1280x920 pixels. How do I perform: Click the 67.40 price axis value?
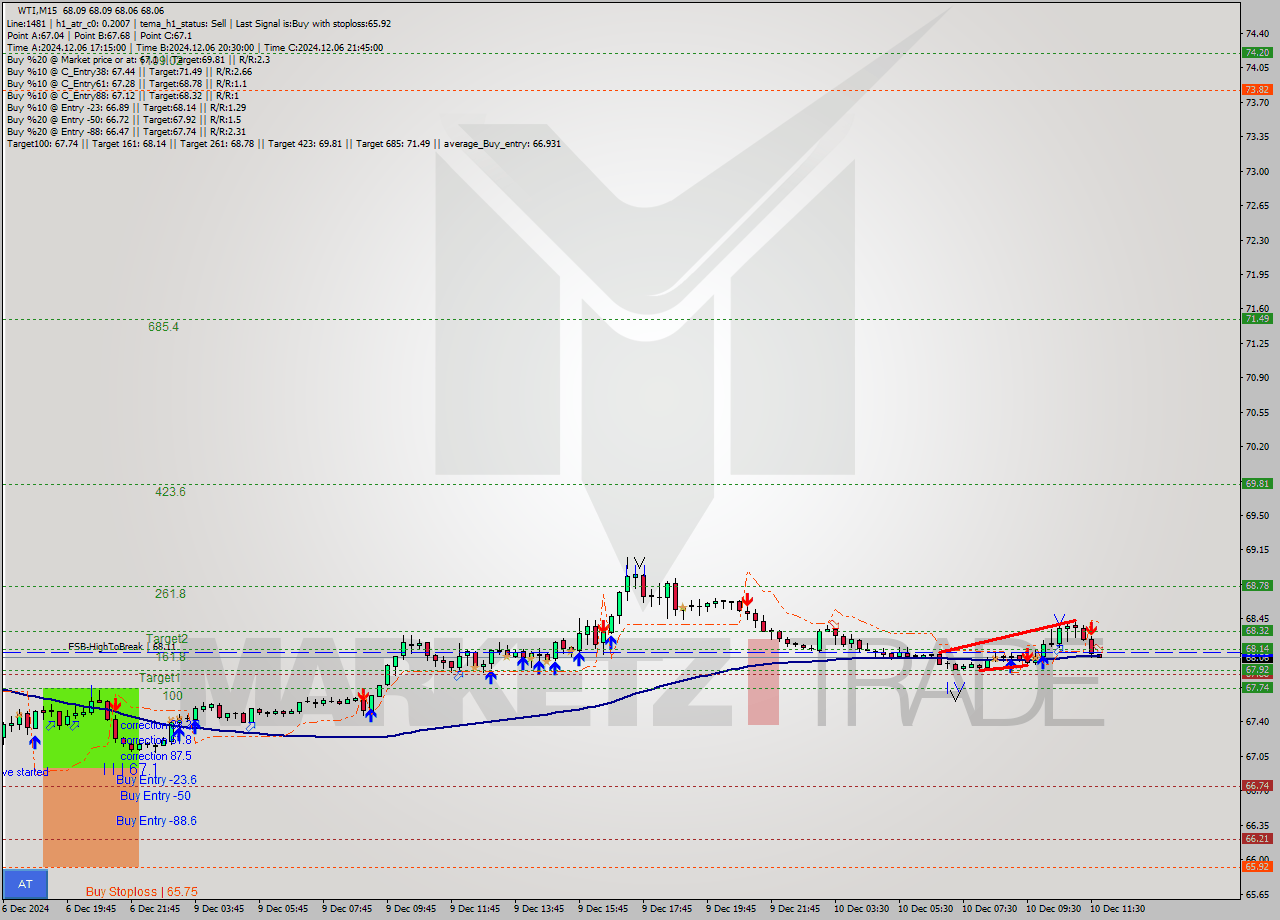tap(1256, 722)
